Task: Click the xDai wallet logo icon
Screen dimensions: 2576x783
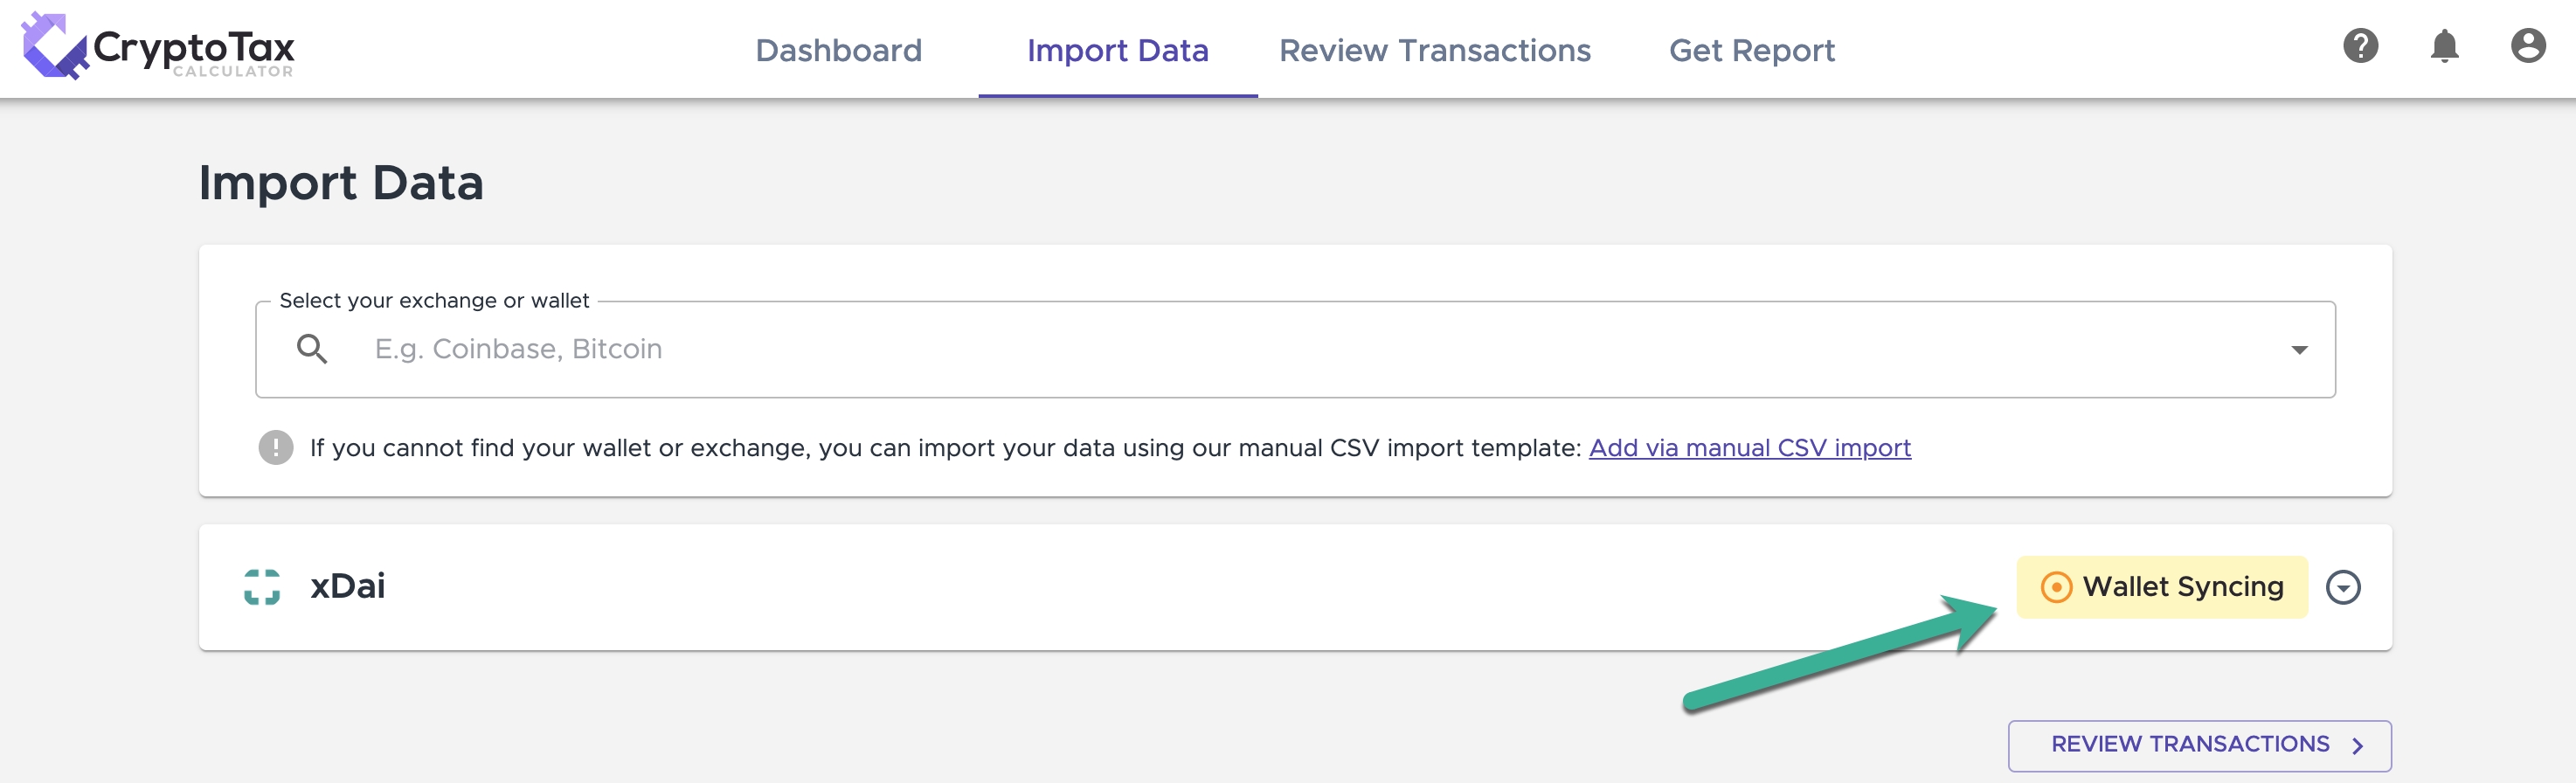Action: point(262,587)
